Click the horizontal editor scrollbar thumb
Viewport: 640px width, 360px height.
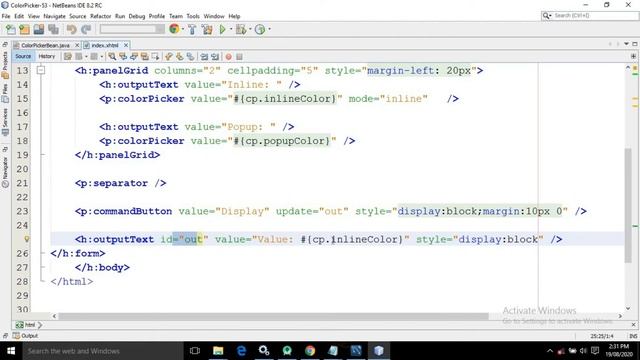273,316
